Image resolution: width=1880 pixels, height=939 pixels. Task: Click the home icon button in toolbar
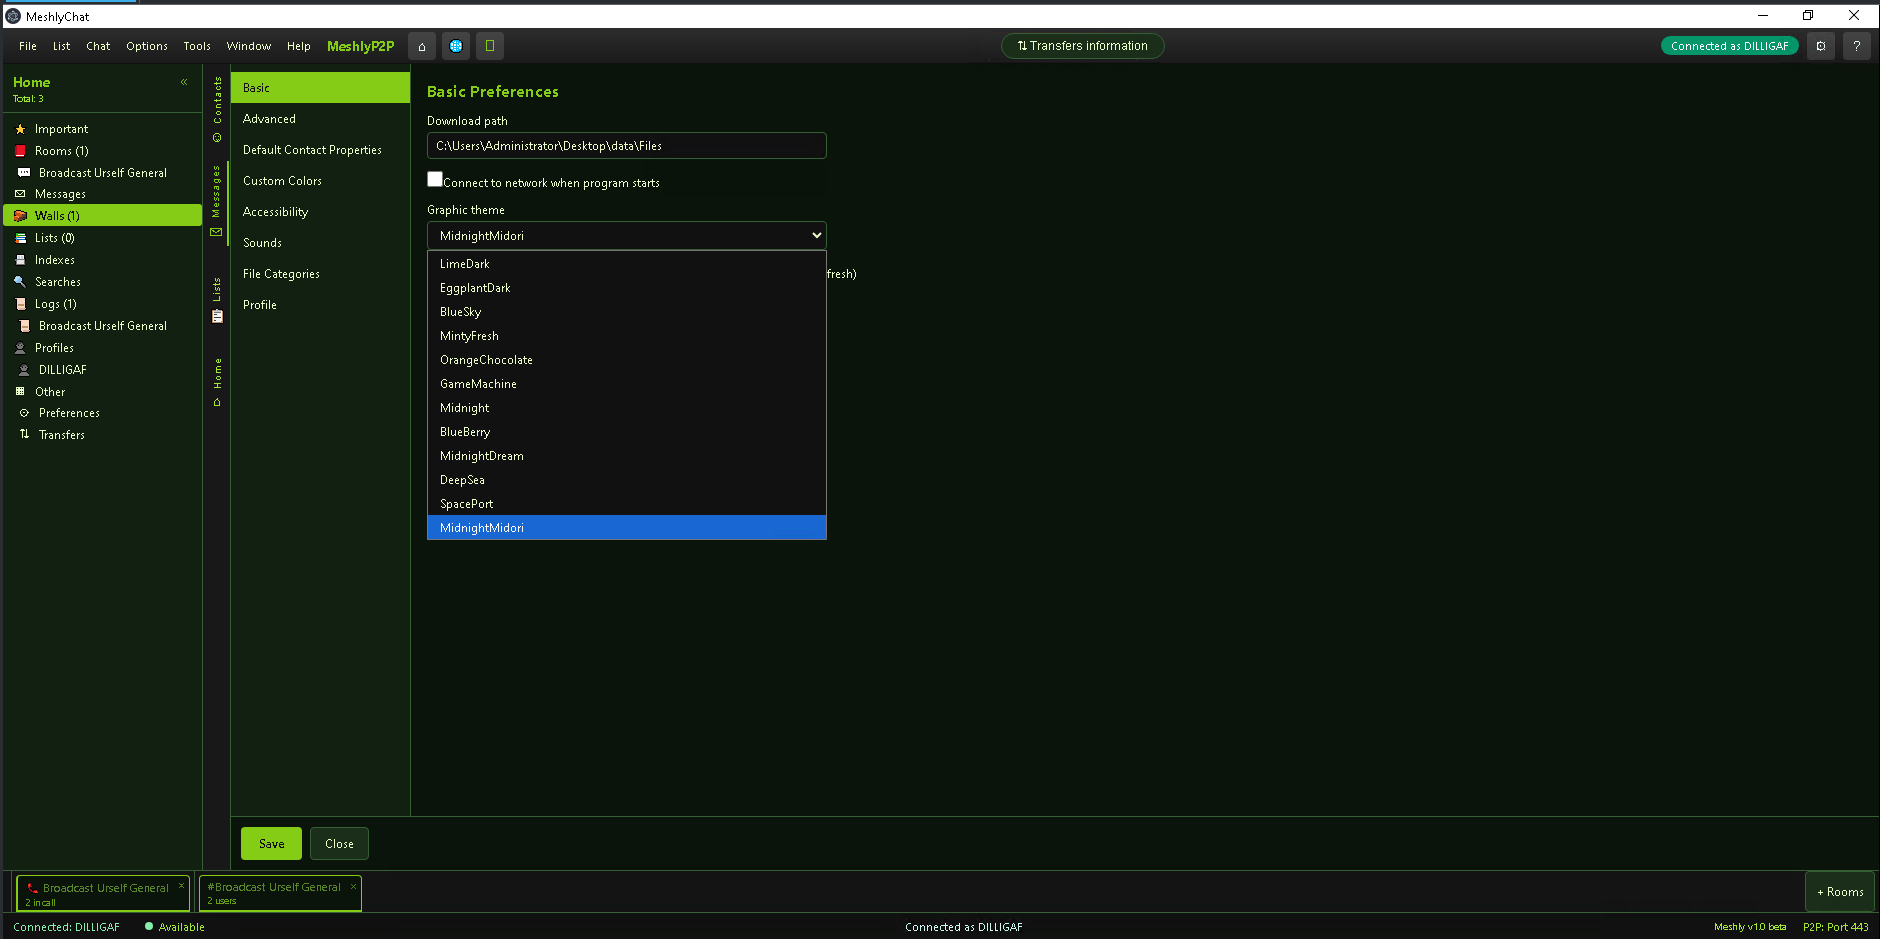pos(422,46)
